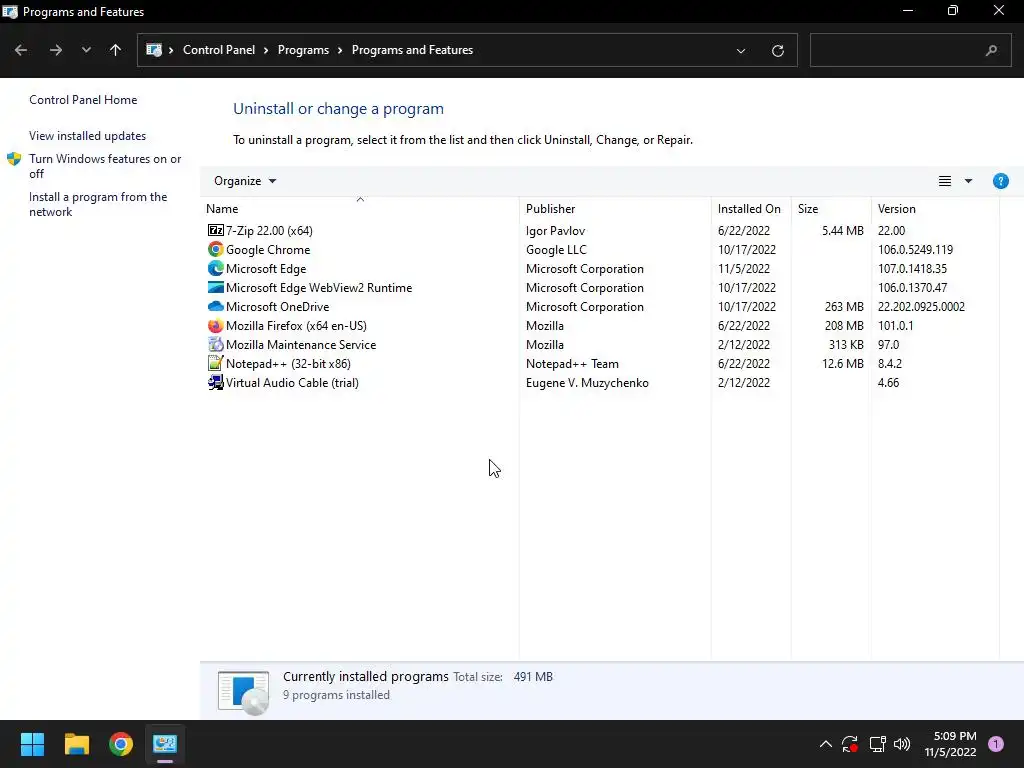Expand the address bar history dropdown
The width and height of the screenshot is (1024, 768).
pyautogui.click(x=741, y=50)
